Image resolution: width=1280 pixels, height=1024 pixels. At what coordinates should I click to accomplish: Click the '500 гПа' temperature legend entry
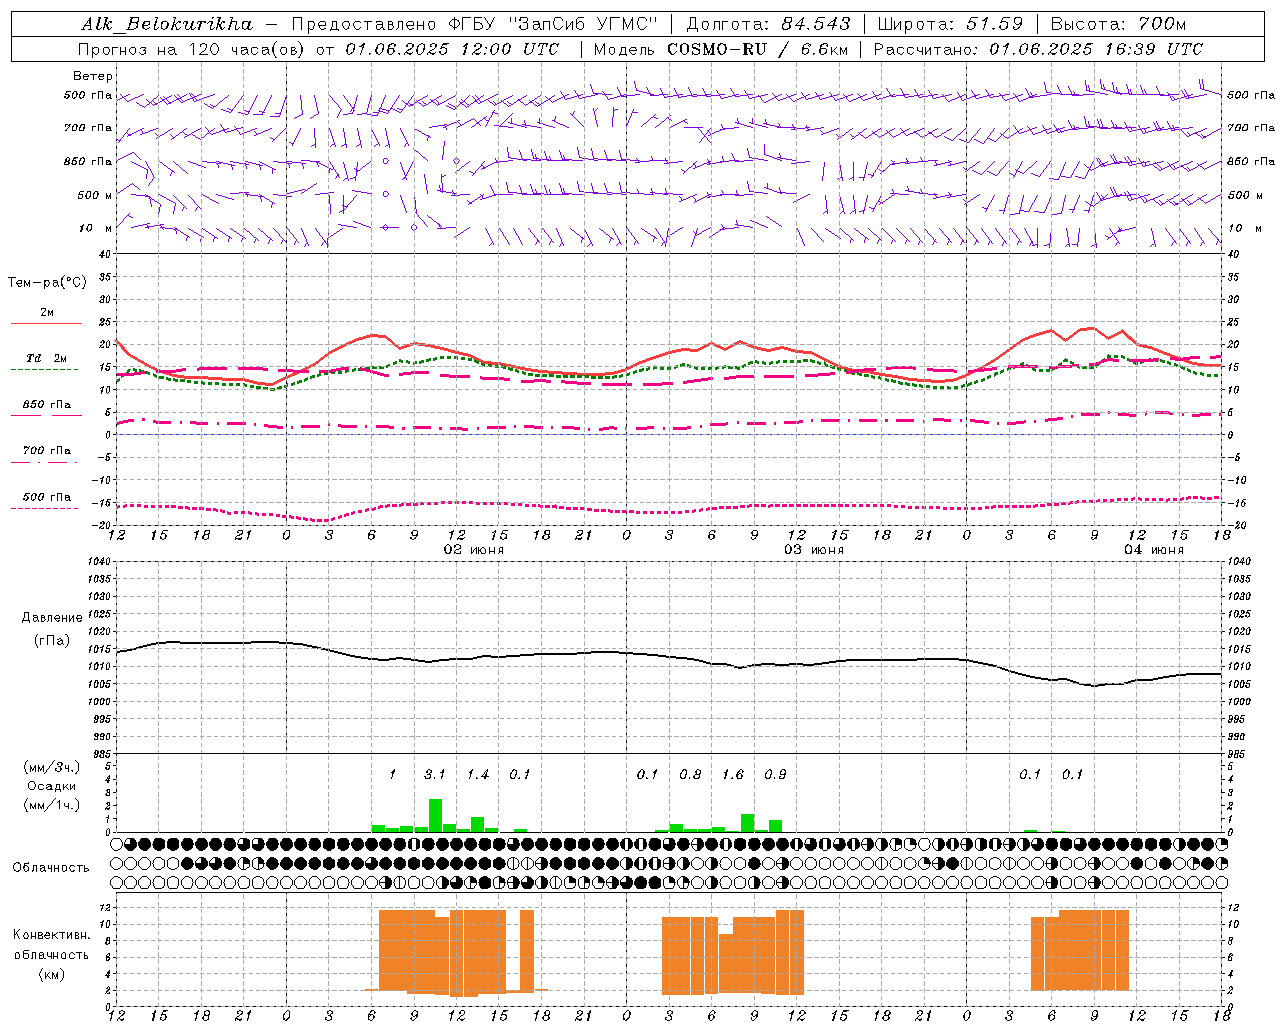(x=47, y=497)
